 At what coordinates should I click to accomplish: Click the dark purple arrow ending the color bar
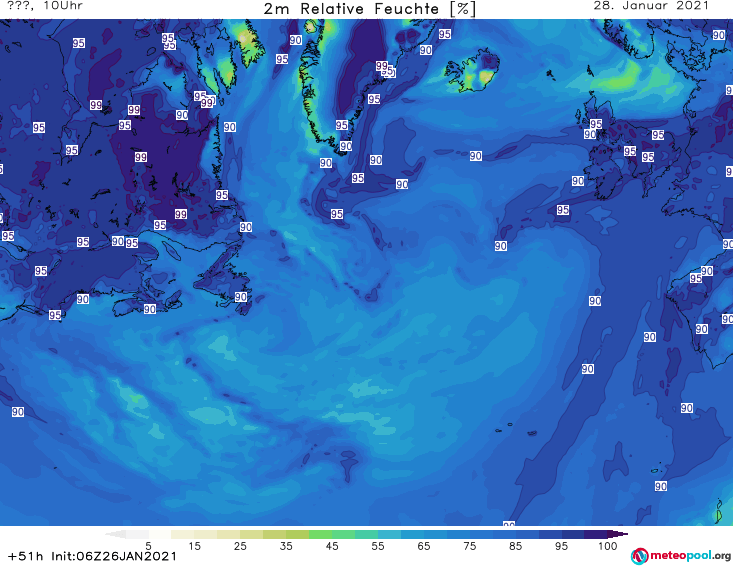[618, 534]
